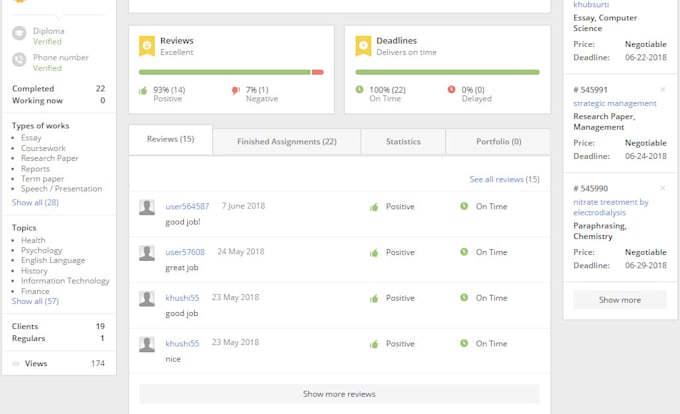Select History in Topics list
Viewport: 680px width, 414px height.
pos(34,271)
